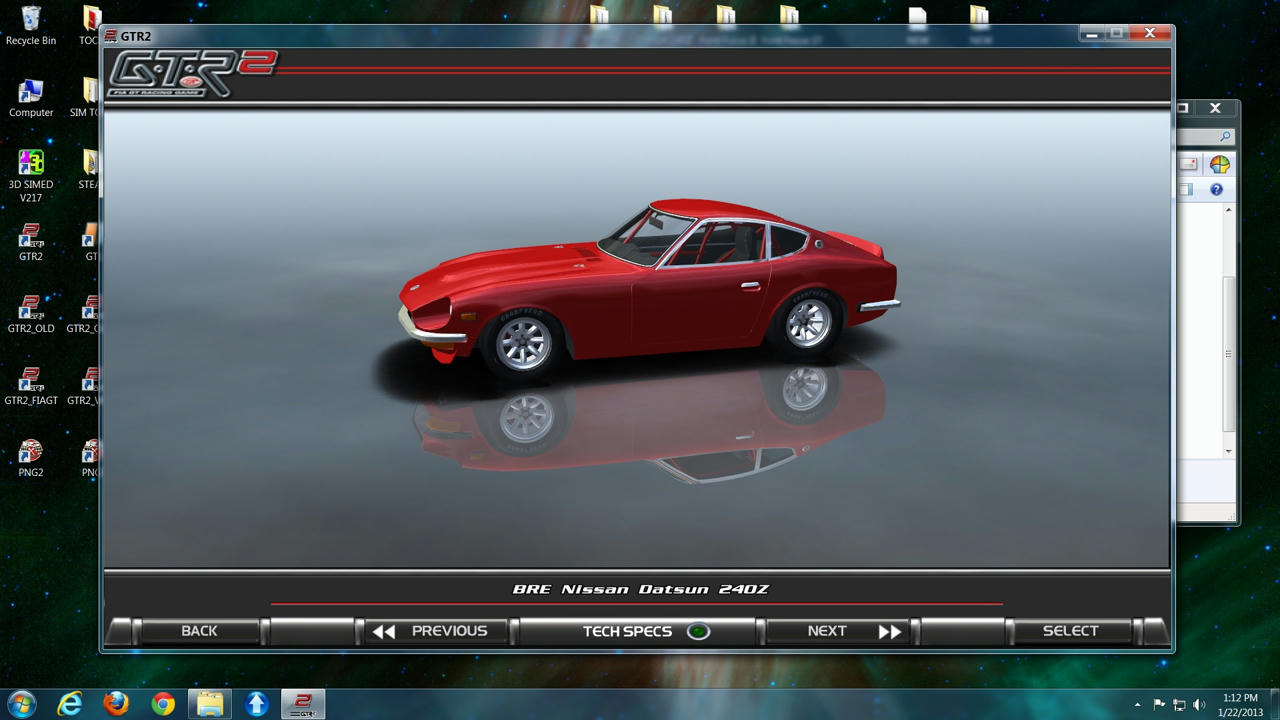Select the GTR2_FIAGT desktop shortcut
Image resolution: width=1280 pixels, height=720 pixels.
point(31,386)
